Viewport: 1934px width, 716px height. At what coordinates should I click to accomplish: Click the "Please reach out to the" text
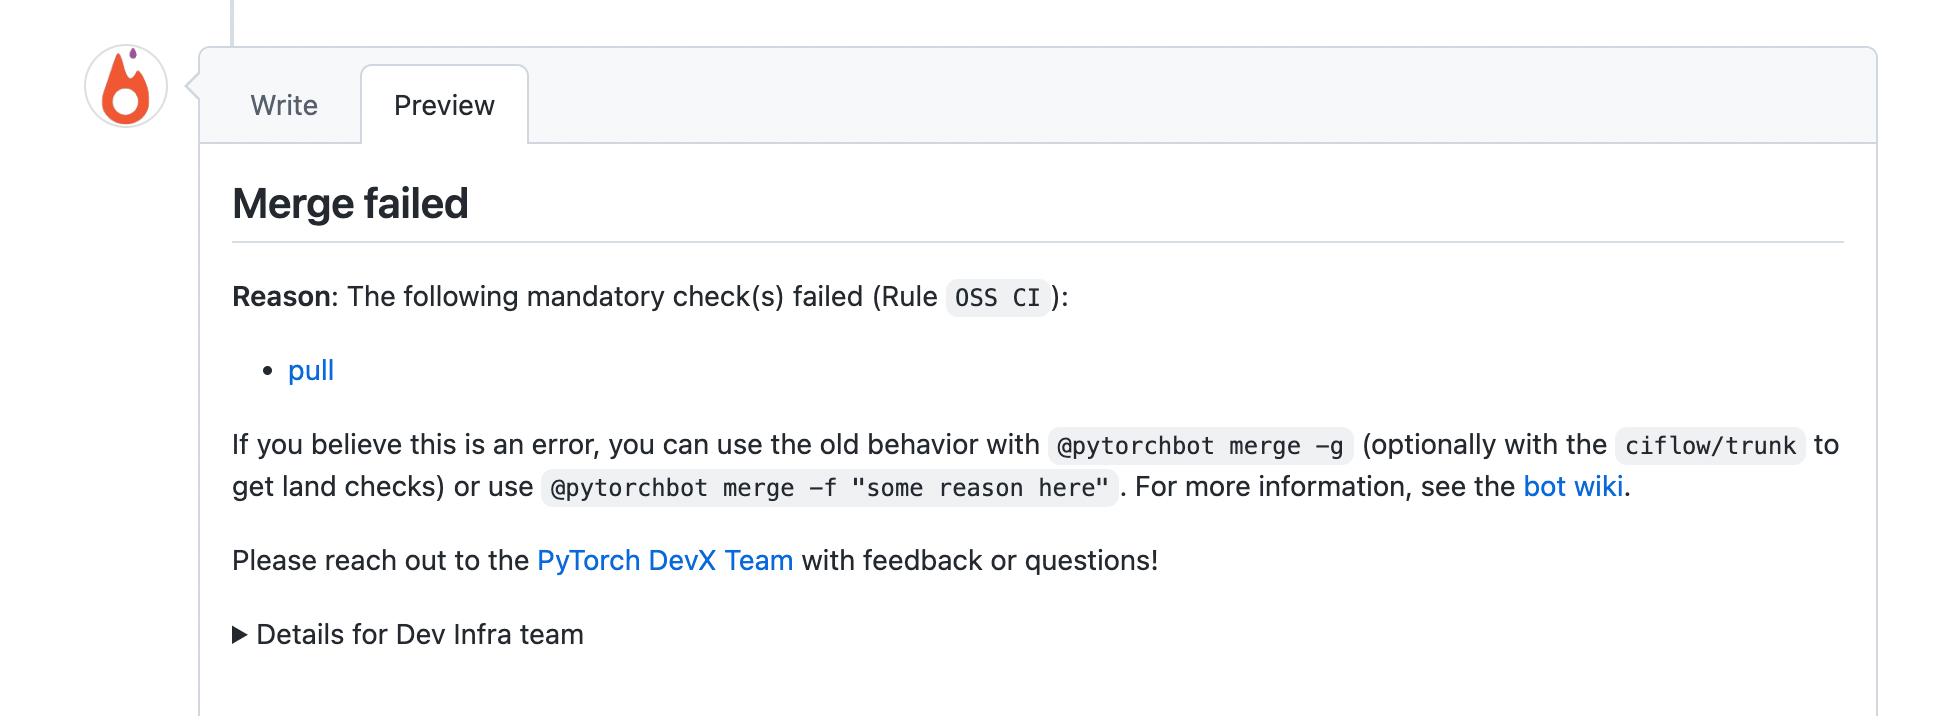coord(380,561)
